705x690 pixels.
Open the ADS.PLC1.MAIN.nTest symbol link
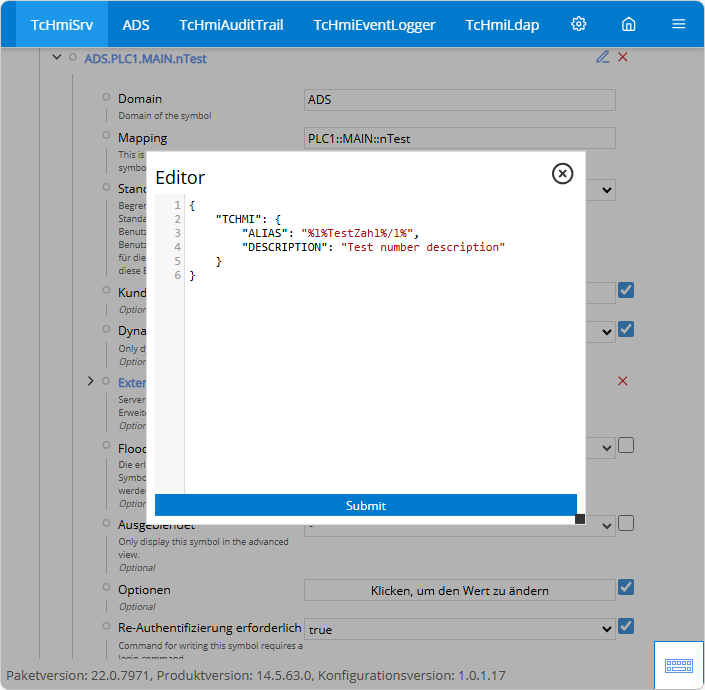tap(145, 59)
